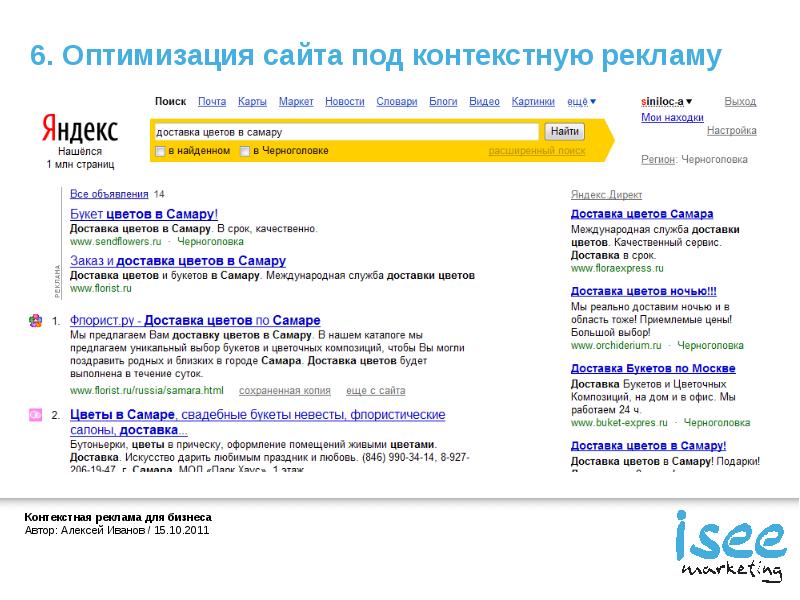The image size is (800, 600).
Task: Click 'сохраненная копия' under first result
Action: [x=284, y=390]
